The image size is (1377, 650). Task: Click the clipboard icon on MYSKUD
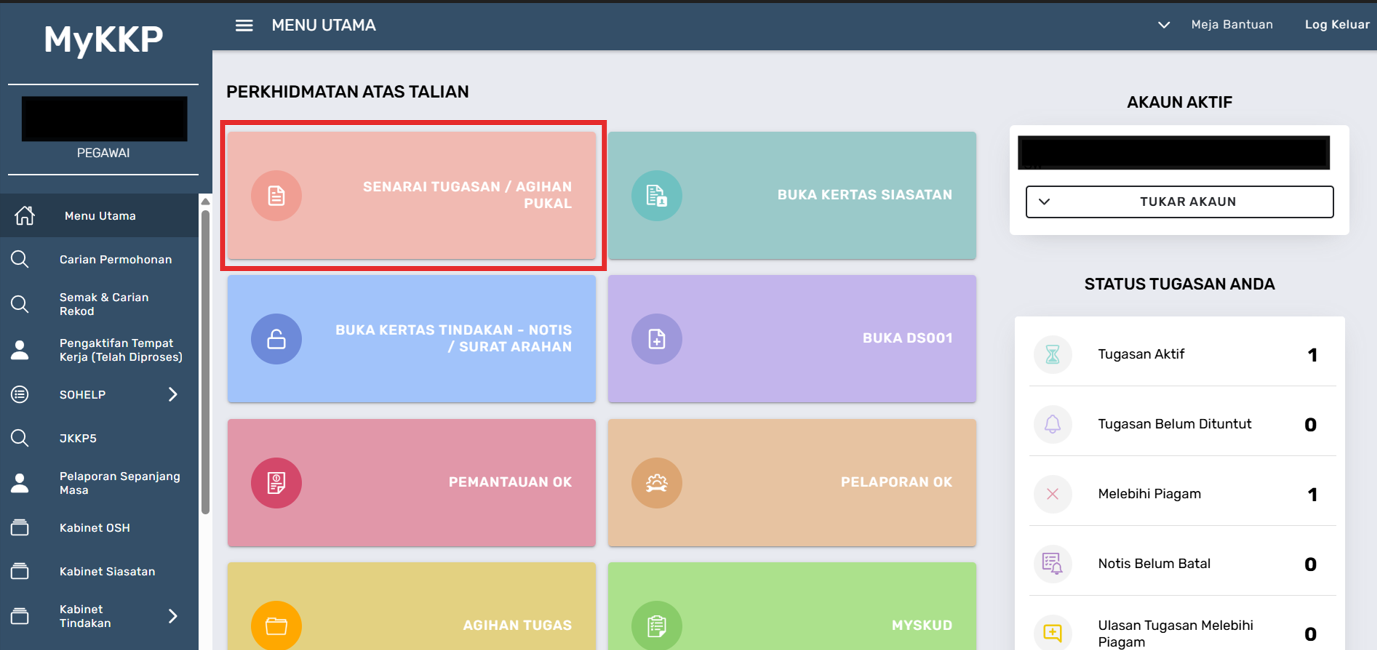pyautogui.click(x=656, y=626)
